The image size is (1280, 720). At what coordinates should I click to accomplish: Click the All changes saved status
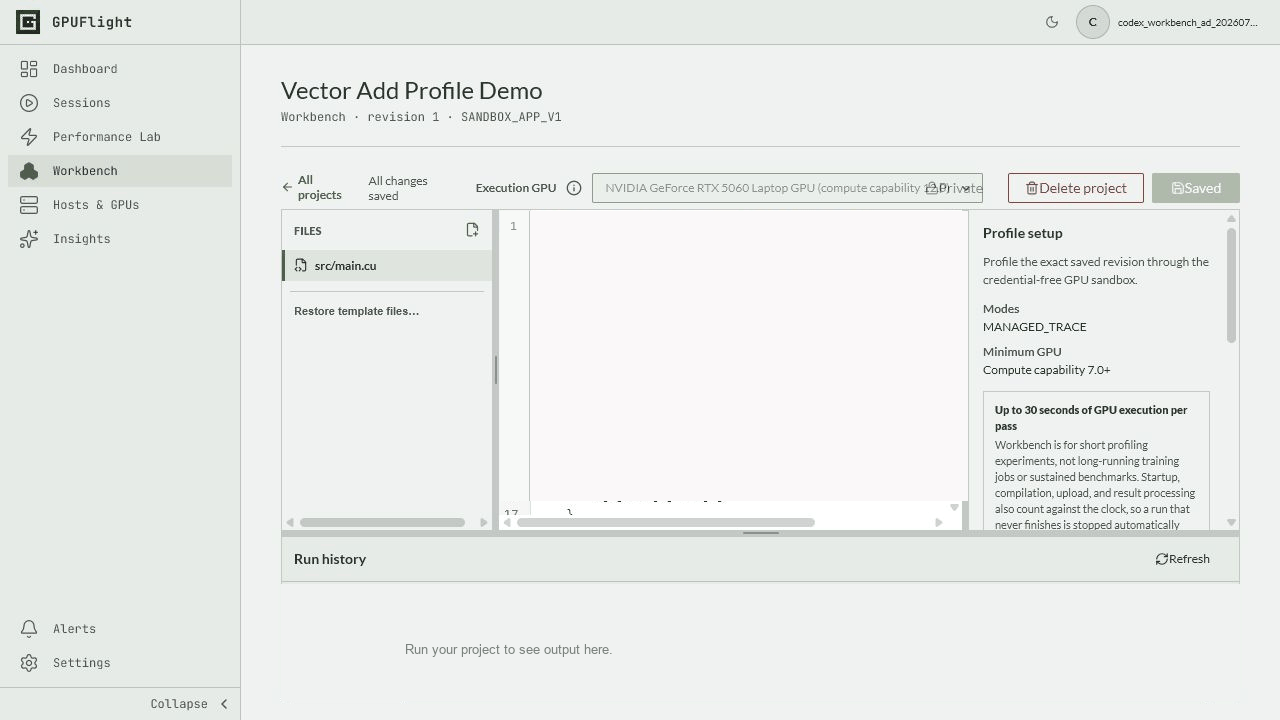point(398,188)
